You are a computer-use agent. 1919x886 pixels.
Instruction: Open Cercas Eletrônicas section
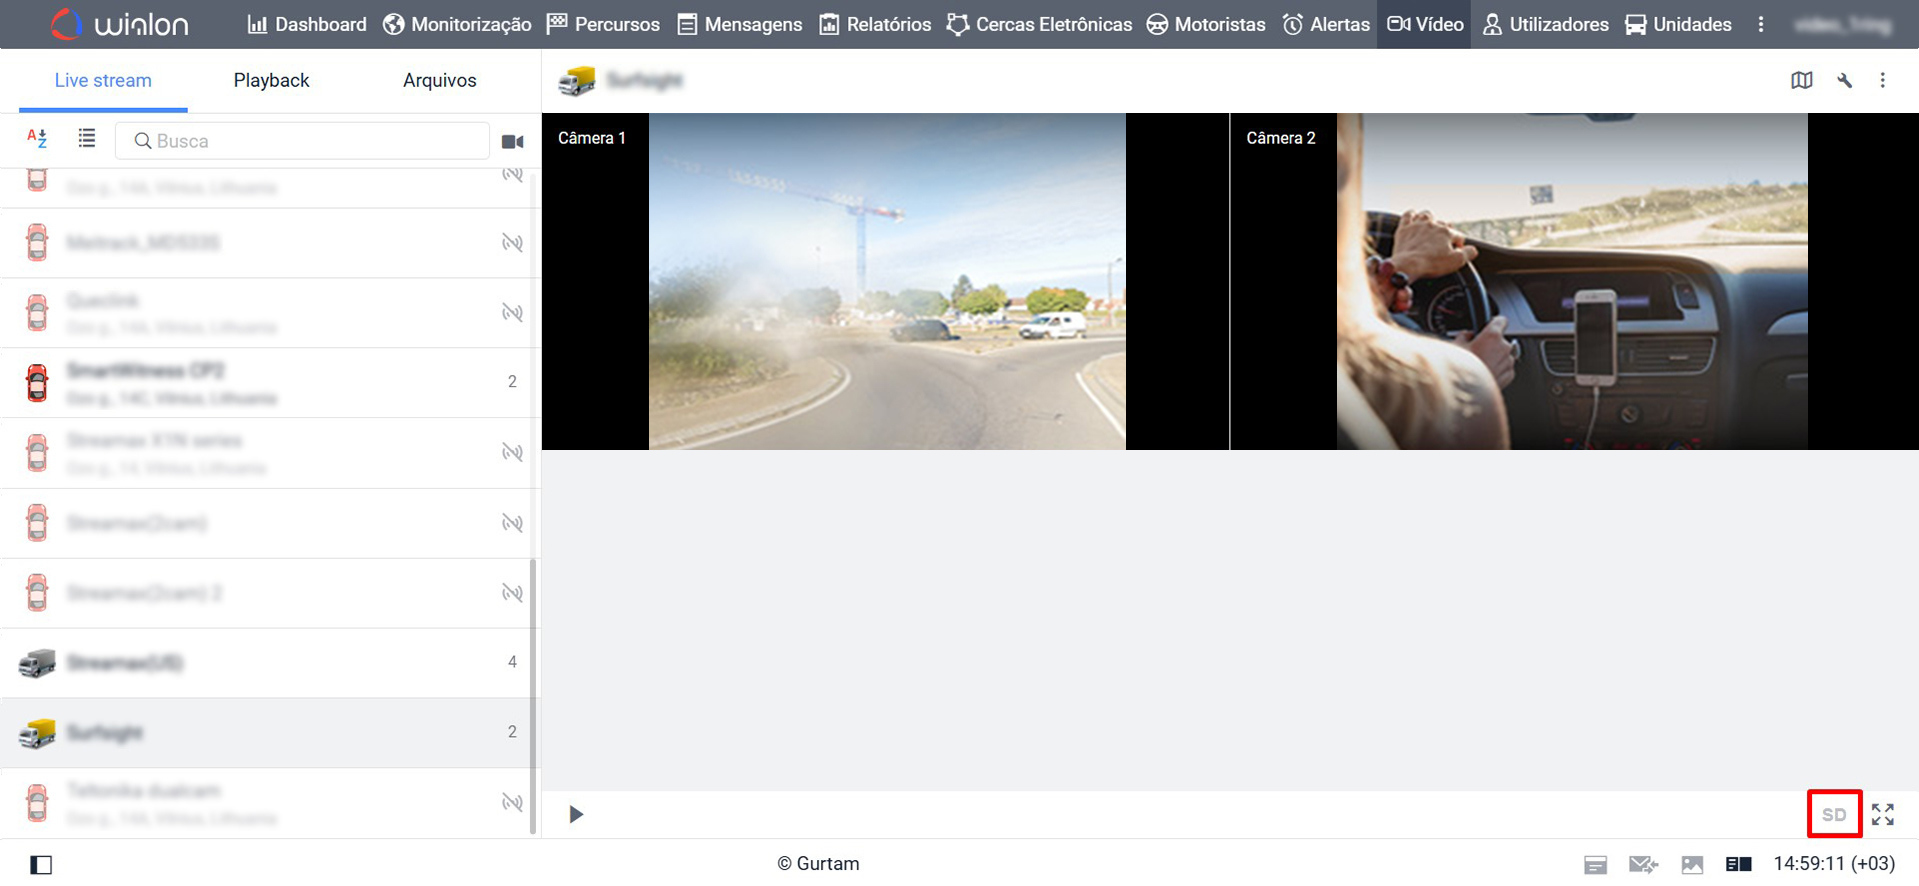(x=1039, y=24)
